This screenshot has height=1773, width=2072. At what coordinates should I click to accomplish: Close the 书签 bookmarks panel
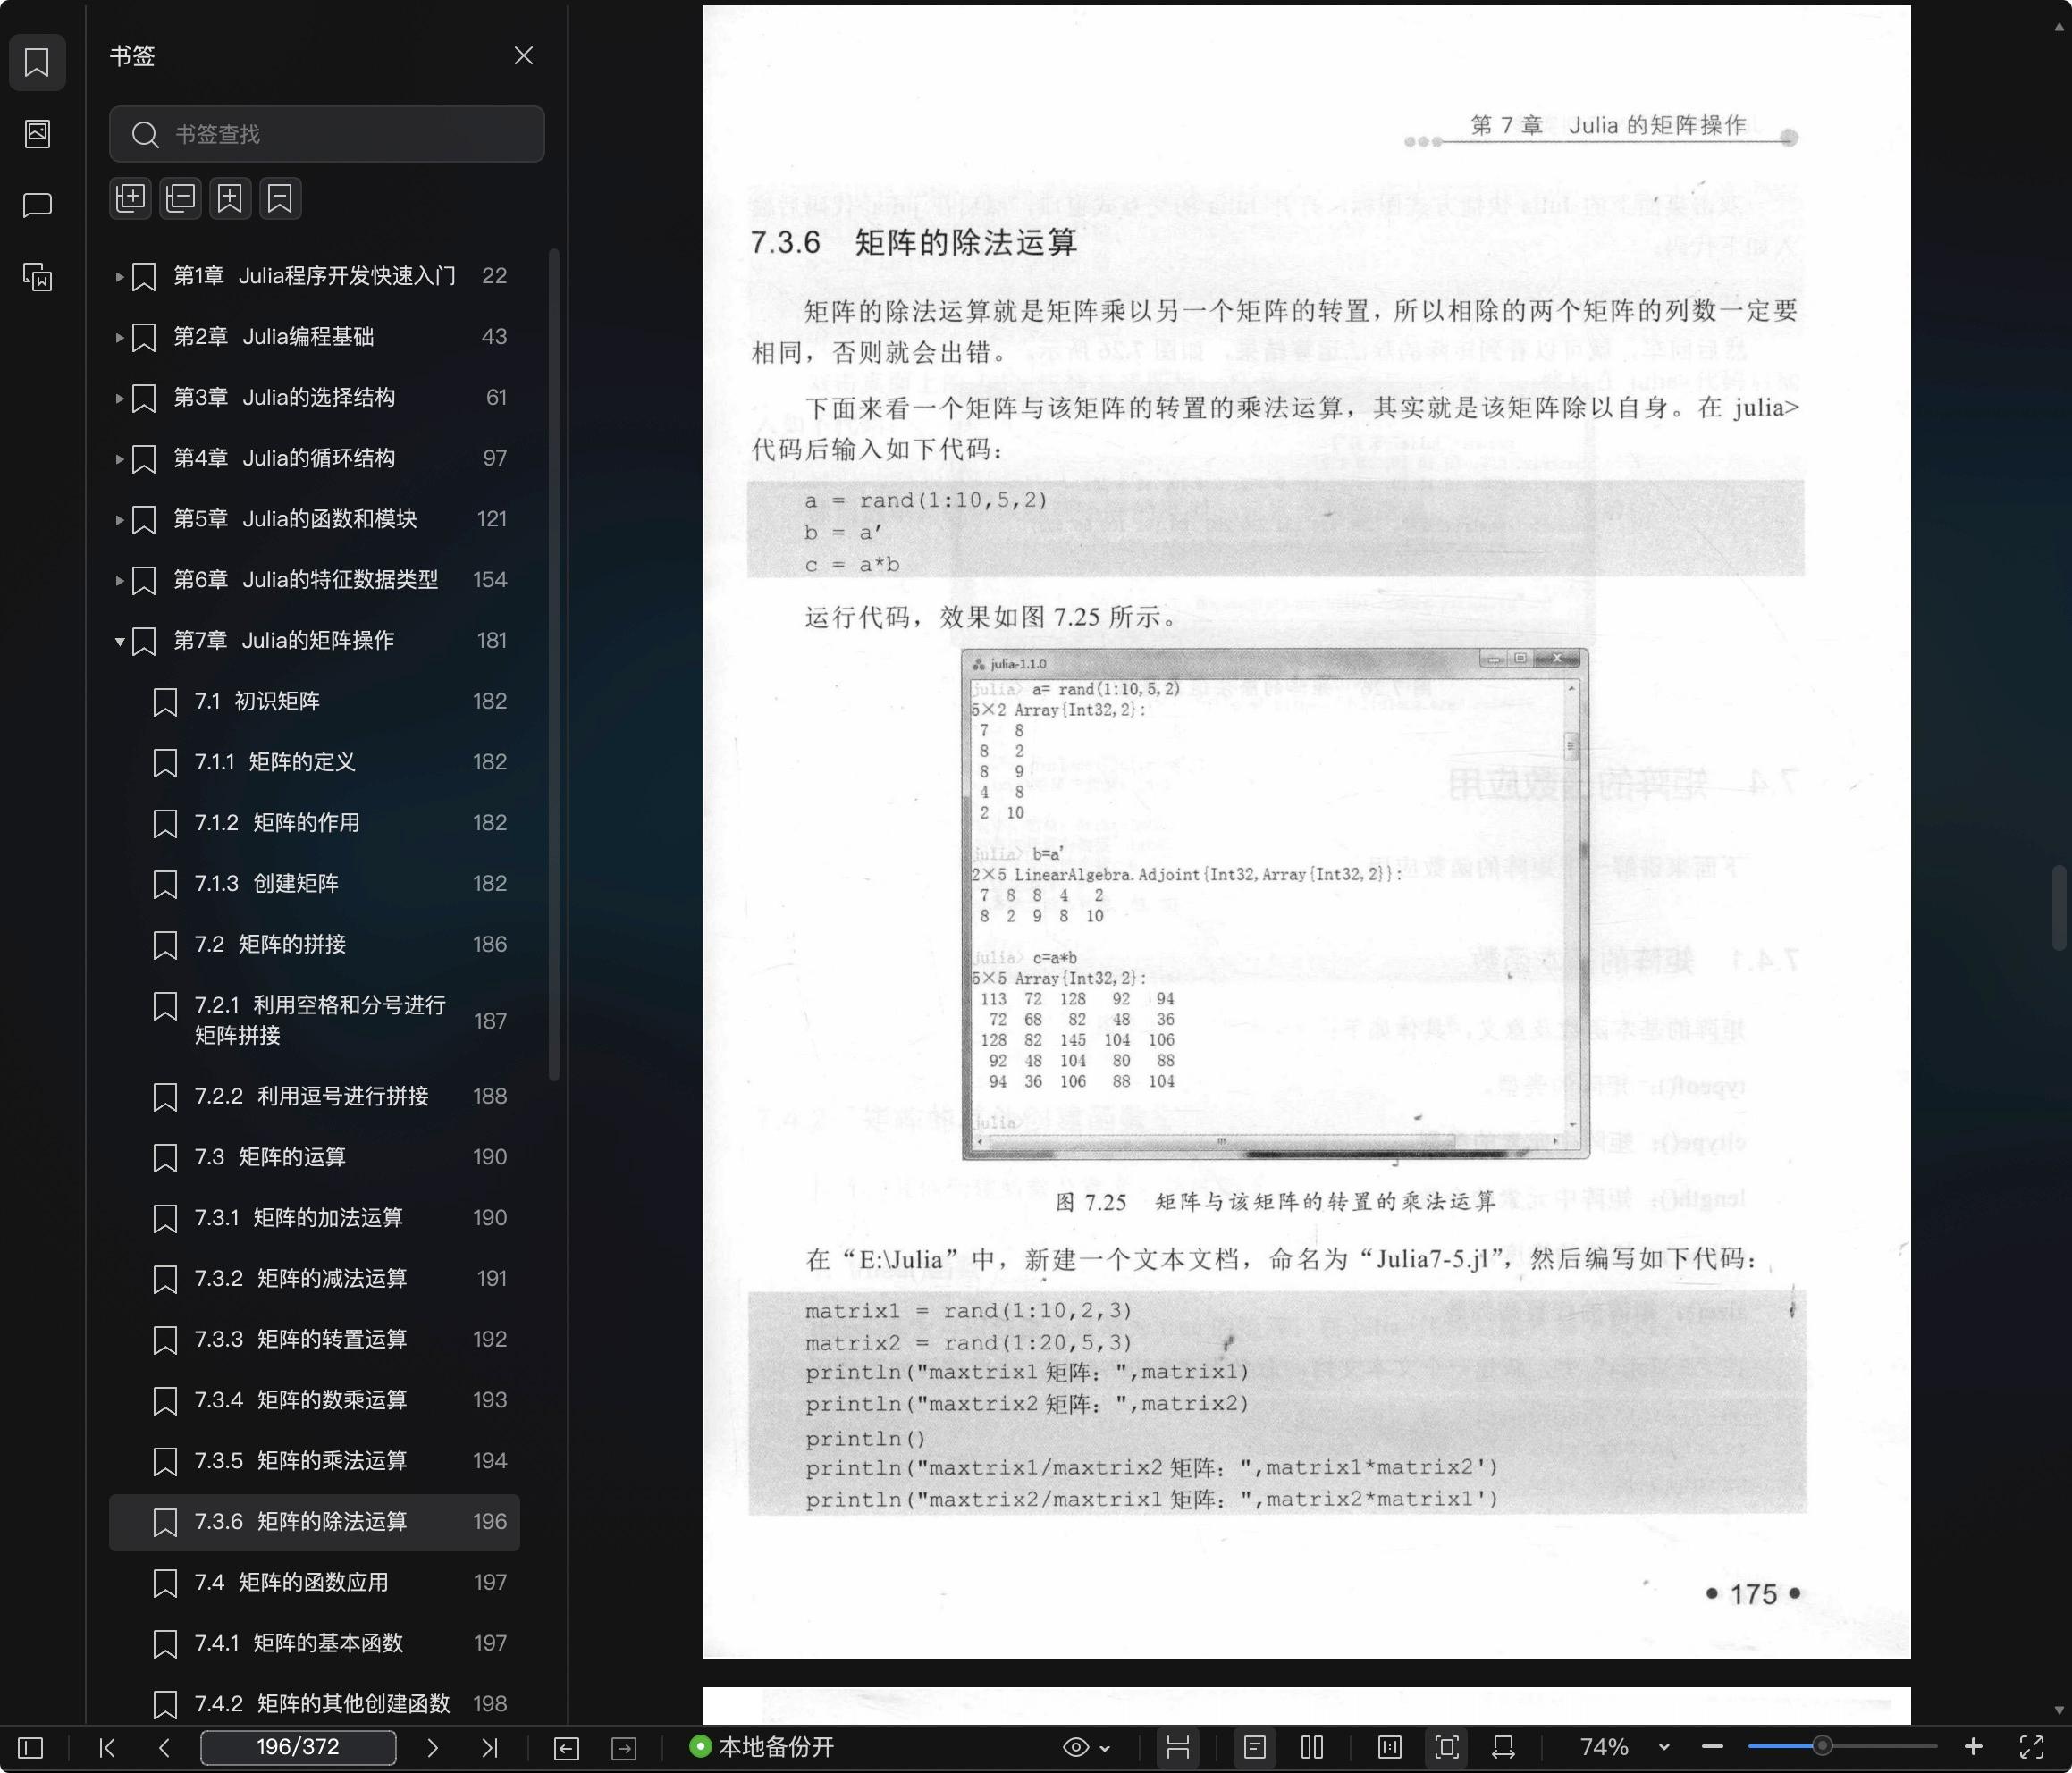click(523, 56)
